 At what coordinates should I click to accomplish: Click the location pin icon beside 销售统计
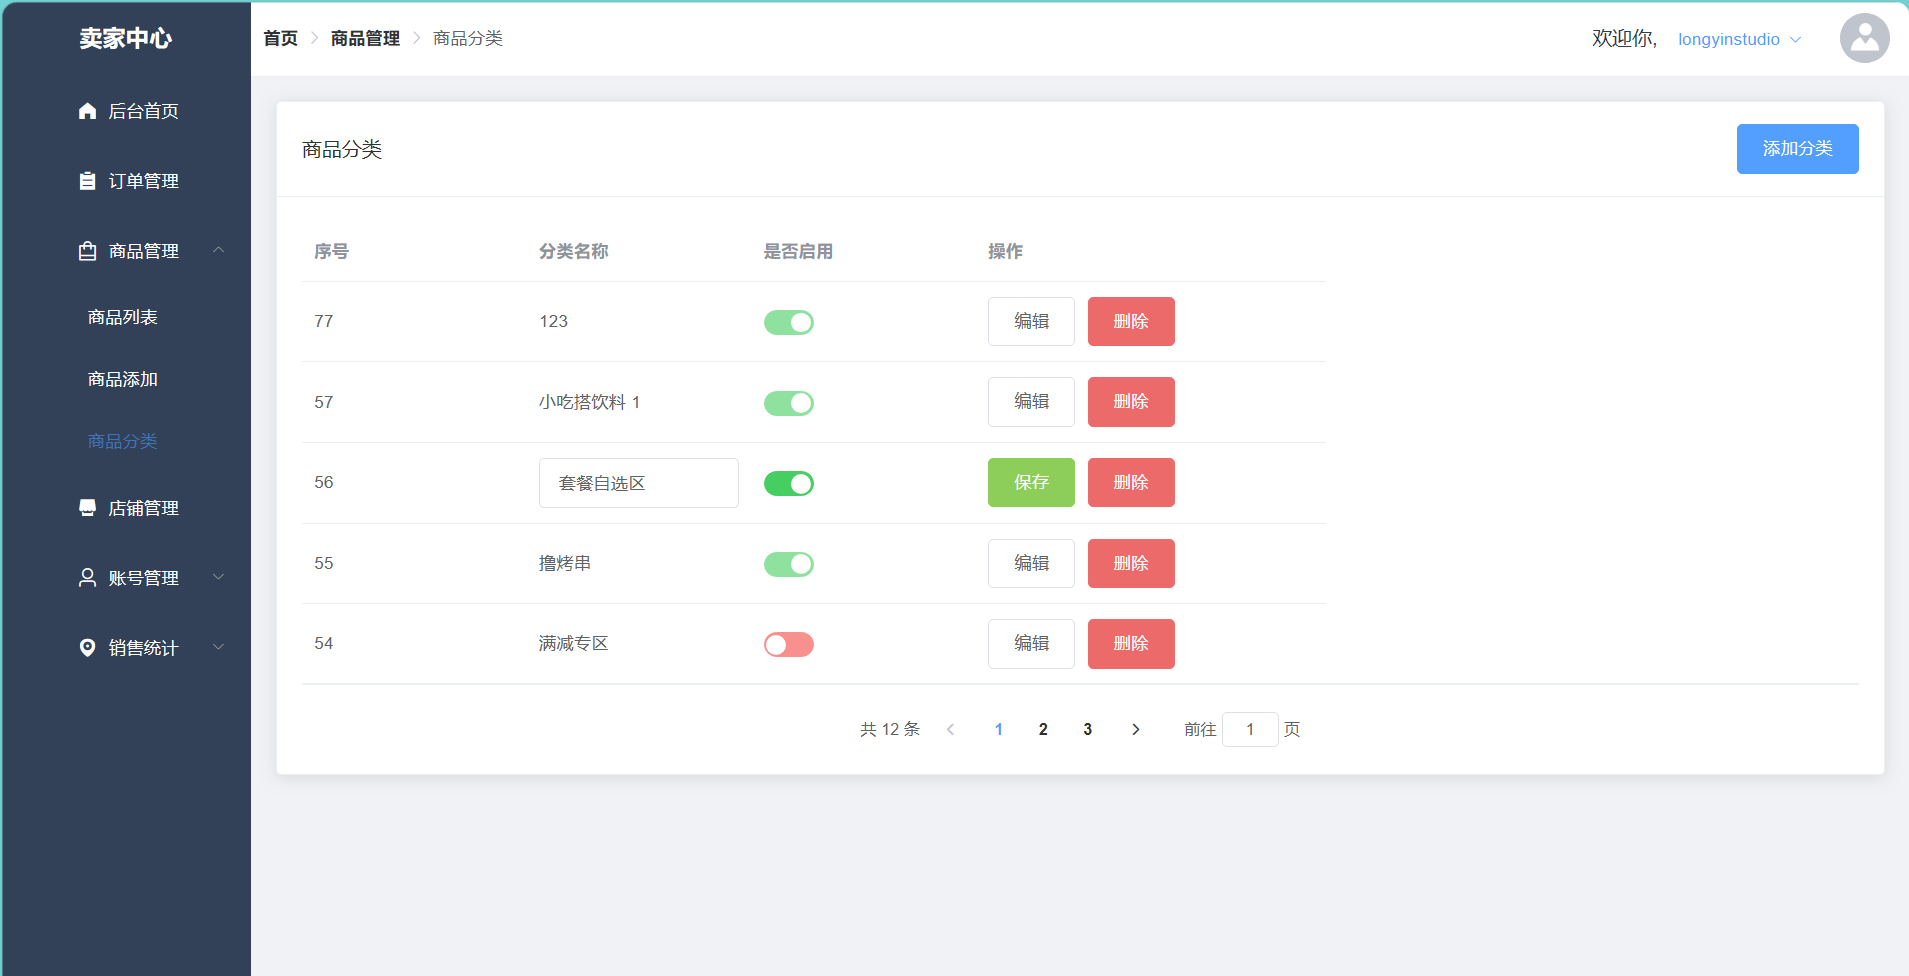click(87, 648)
